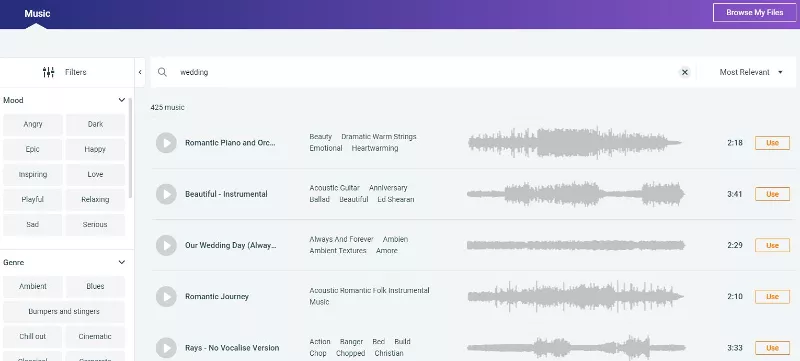
Task: Open the Filters sliders icon
Action: [x=48, y=72]
